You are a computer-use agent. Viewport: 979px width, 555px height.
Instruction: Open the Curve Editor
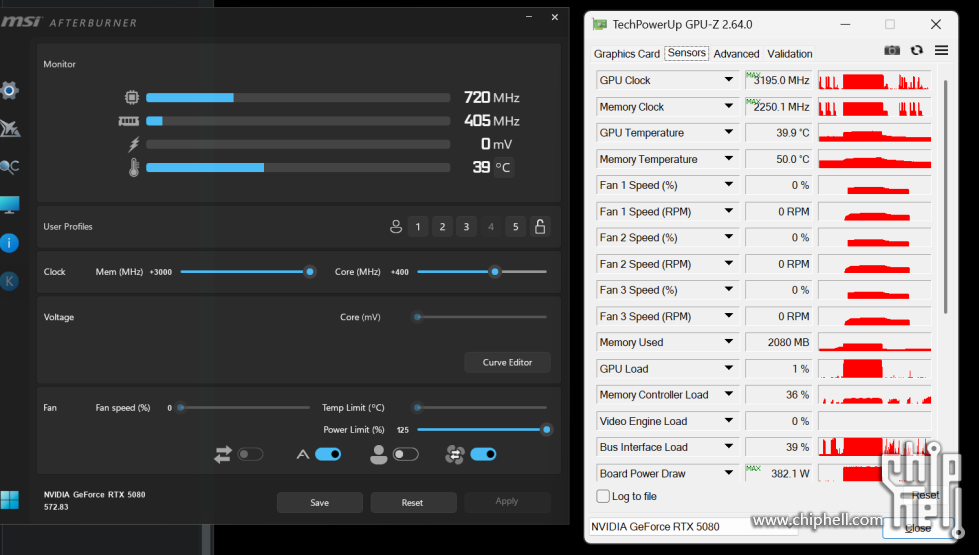[x=508, y=362]
